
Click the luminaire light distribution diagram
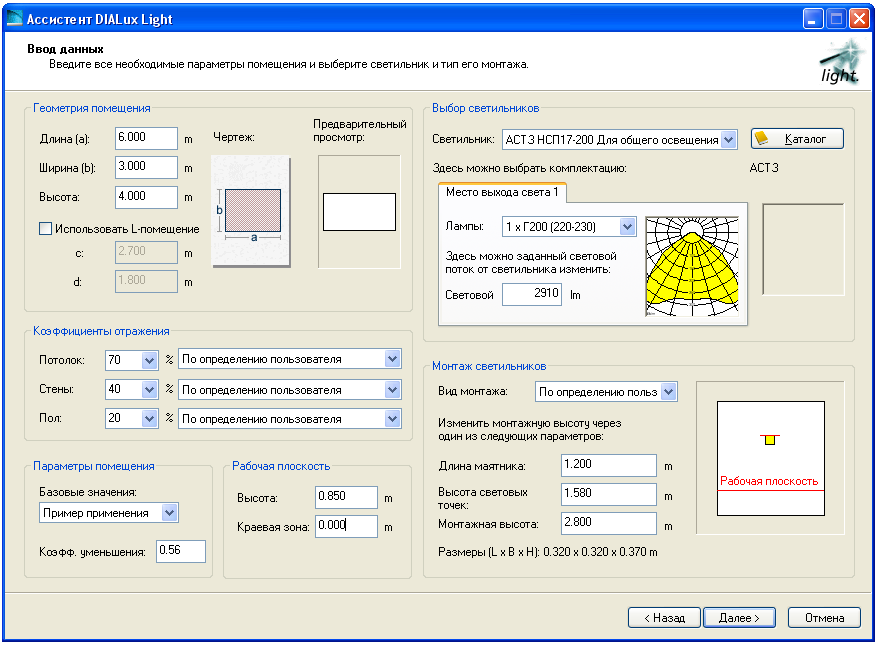coord(691,268)
